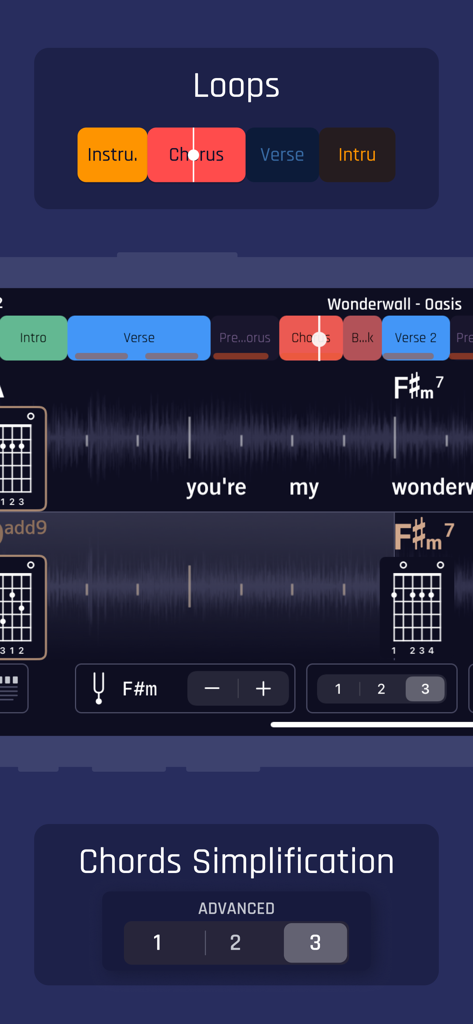The image size is (473, 1024).
Task: Jump to the B...k section
Action: click(x=363, y=338)
